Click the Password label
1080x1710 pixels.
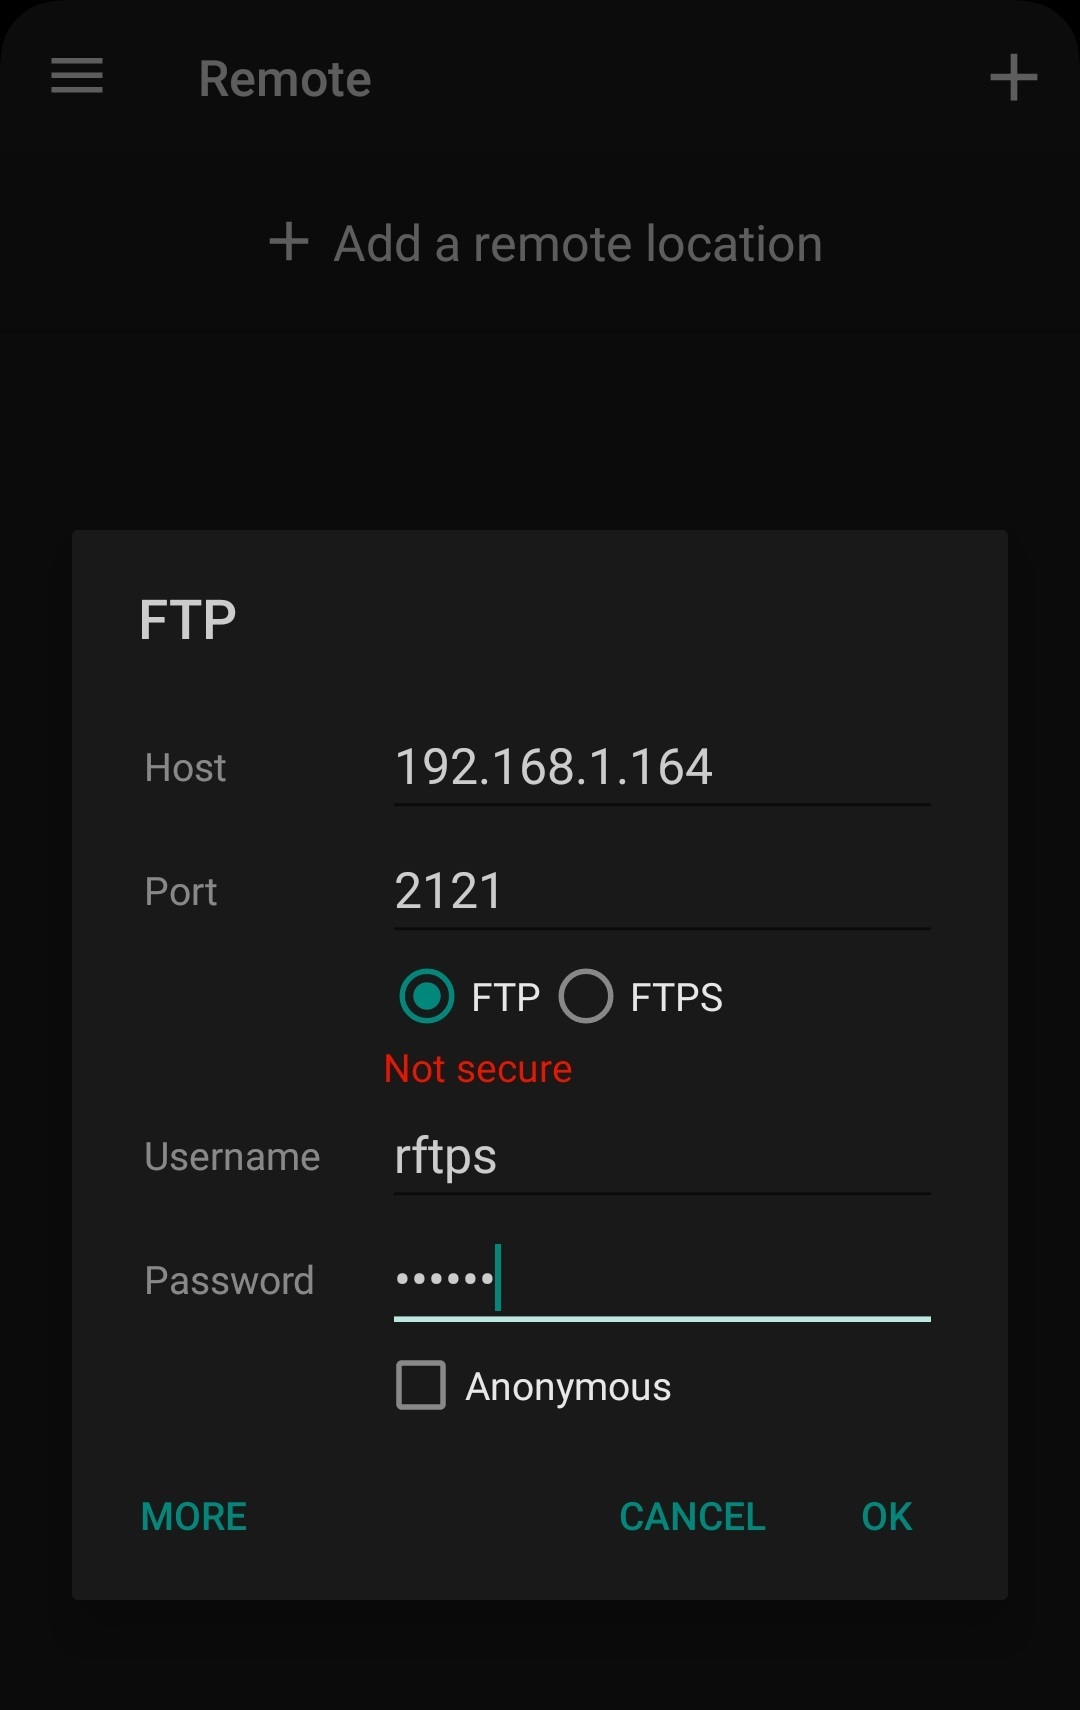click(x=229, y=1280)
